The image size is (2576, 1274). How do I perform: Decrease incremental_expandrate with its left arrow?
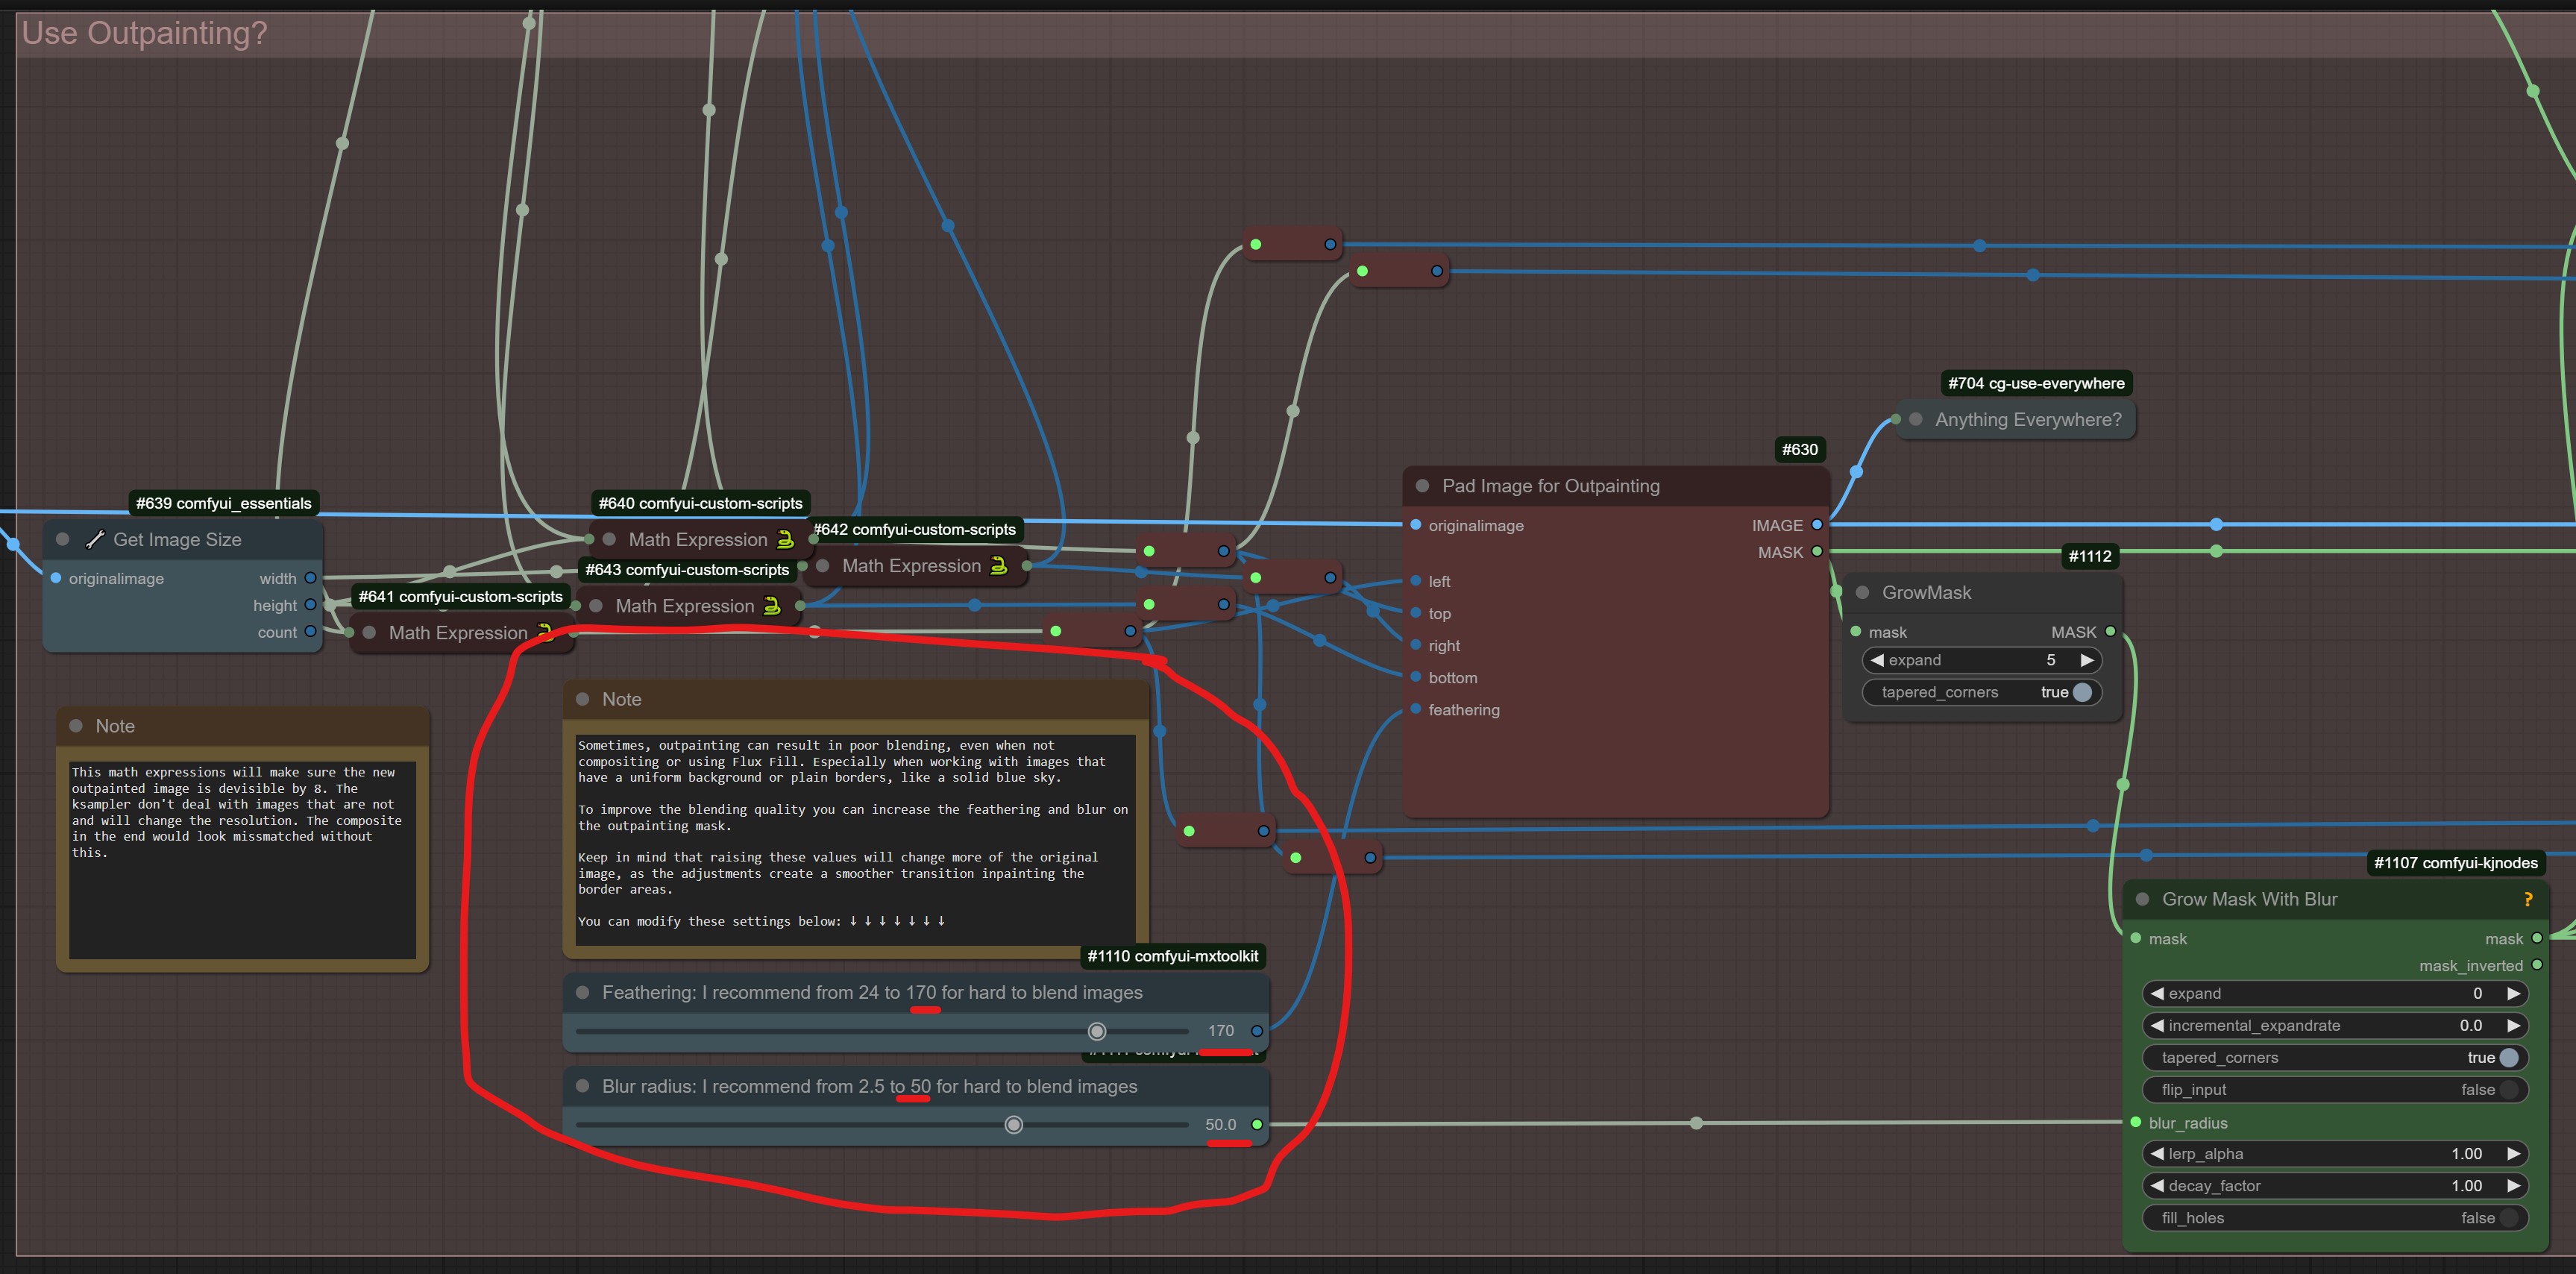pos(2157,1026)
